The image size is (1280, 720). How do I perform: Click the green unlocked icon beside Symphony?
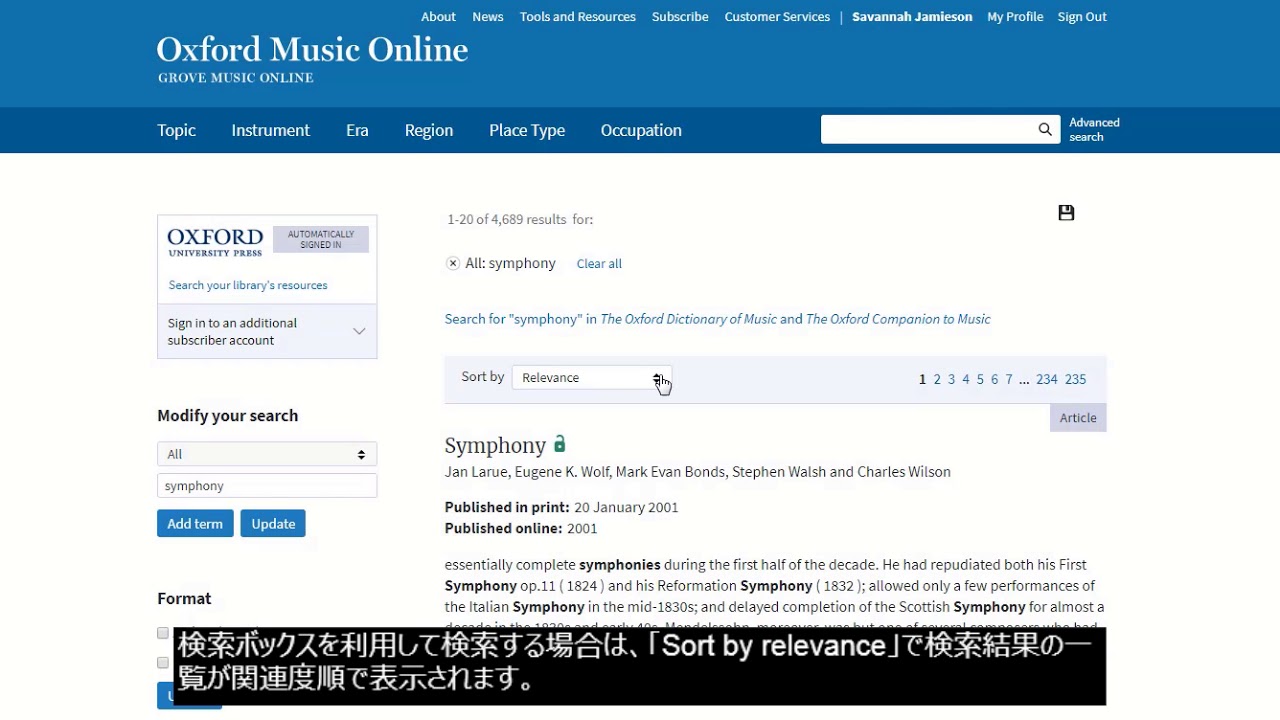(560, 444)
